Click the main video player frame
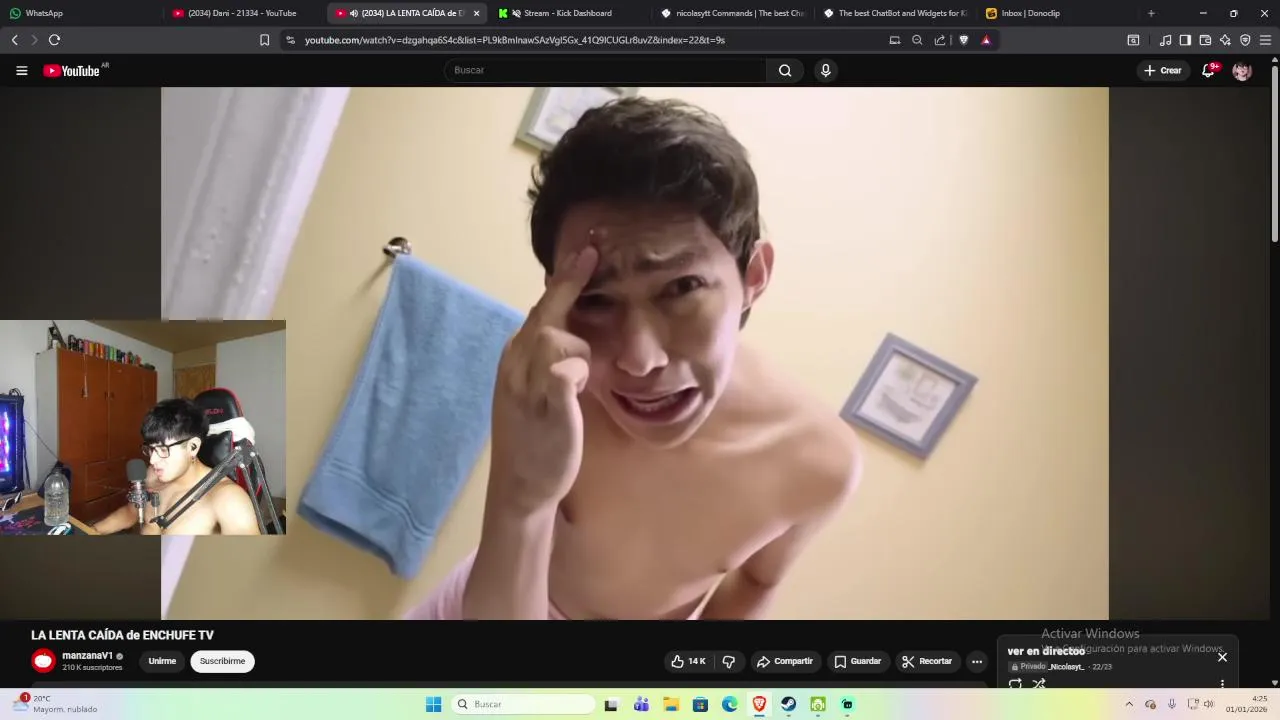The width and height of the screenshot is (1280, 720). pyautogui.click(x=634, y=353)
